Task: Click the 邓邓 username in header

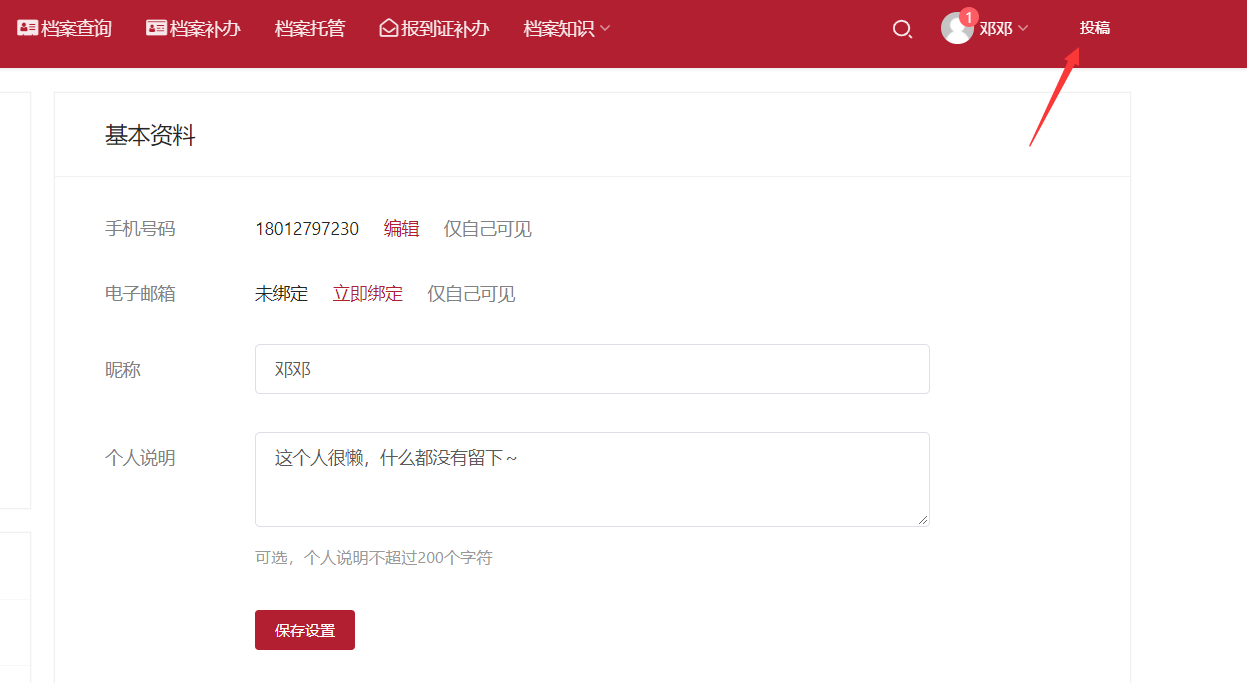Action: click(995, 29)
